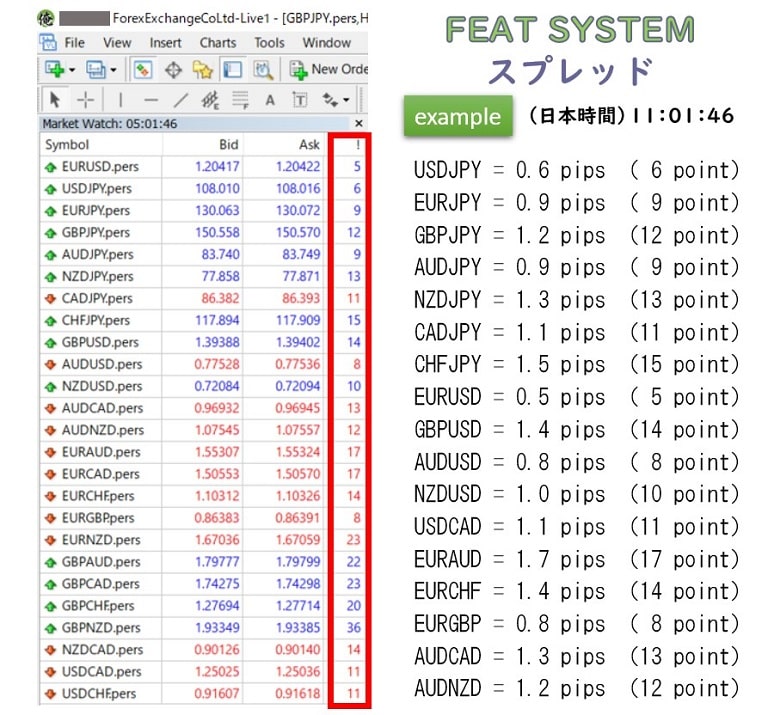Open the View menu
768x715 pixels.
click(x=117, y=43)
